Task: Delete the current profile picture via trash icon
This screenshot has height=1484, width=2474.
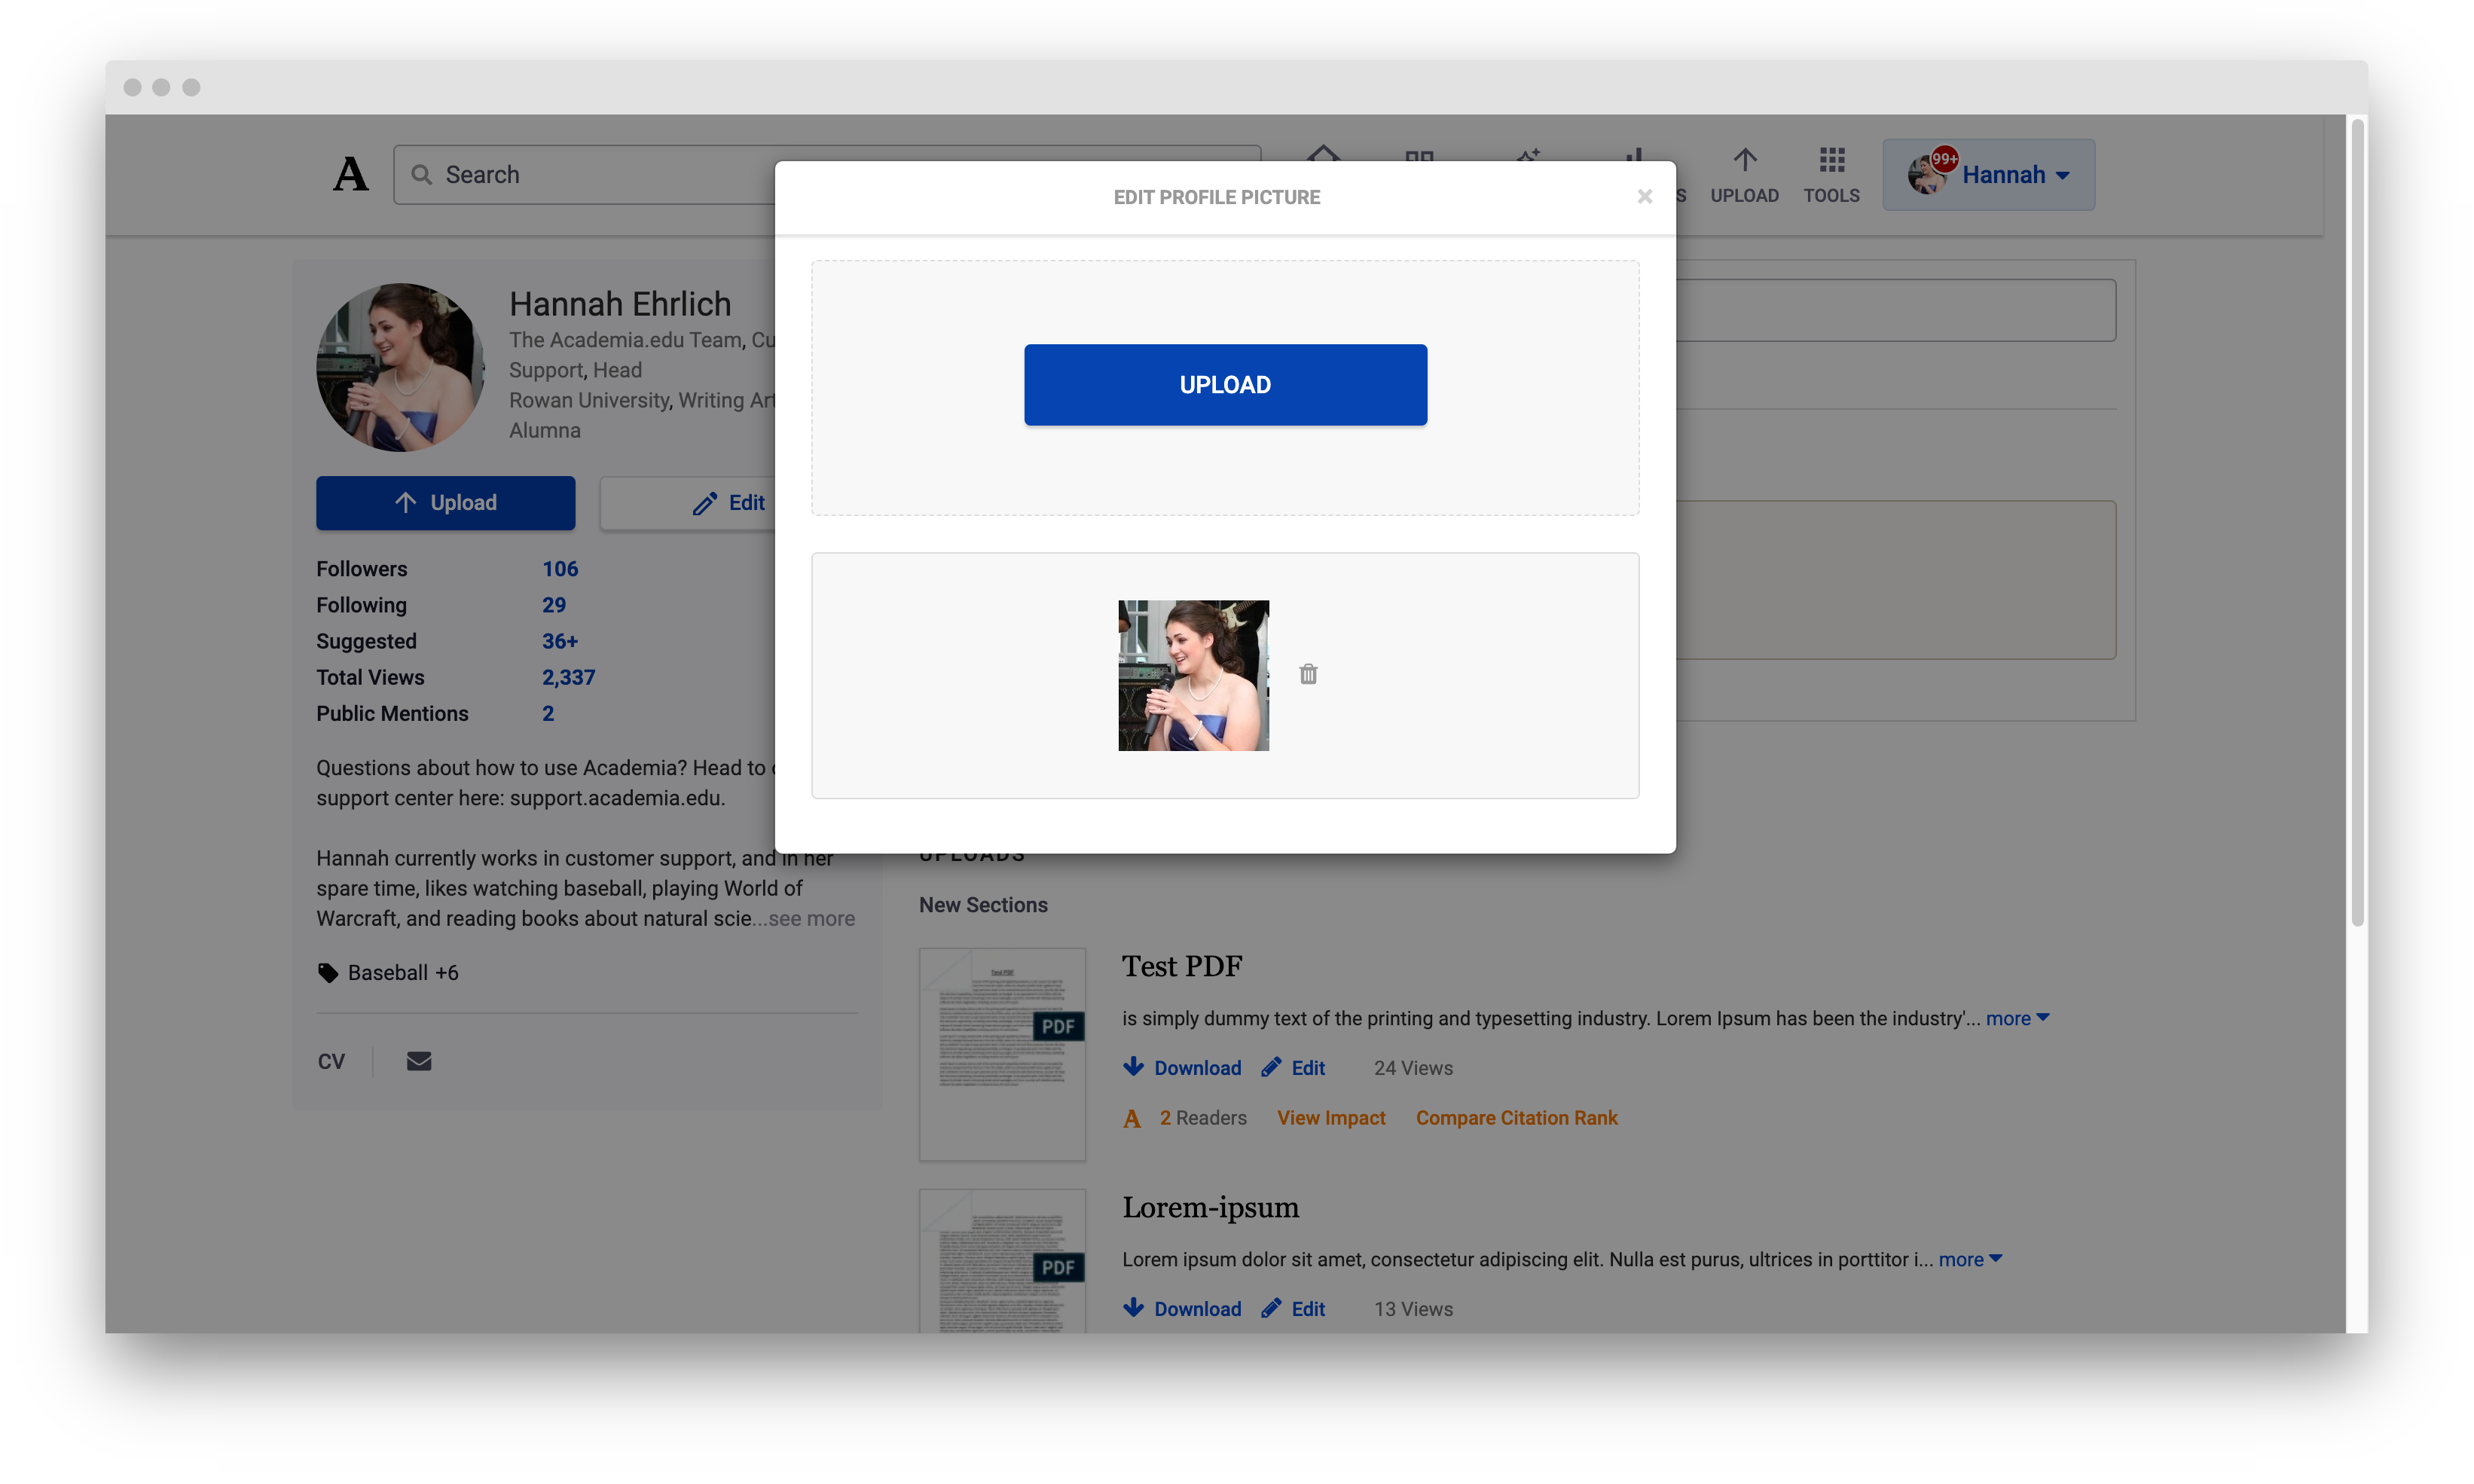Action: click(1308, 674)
